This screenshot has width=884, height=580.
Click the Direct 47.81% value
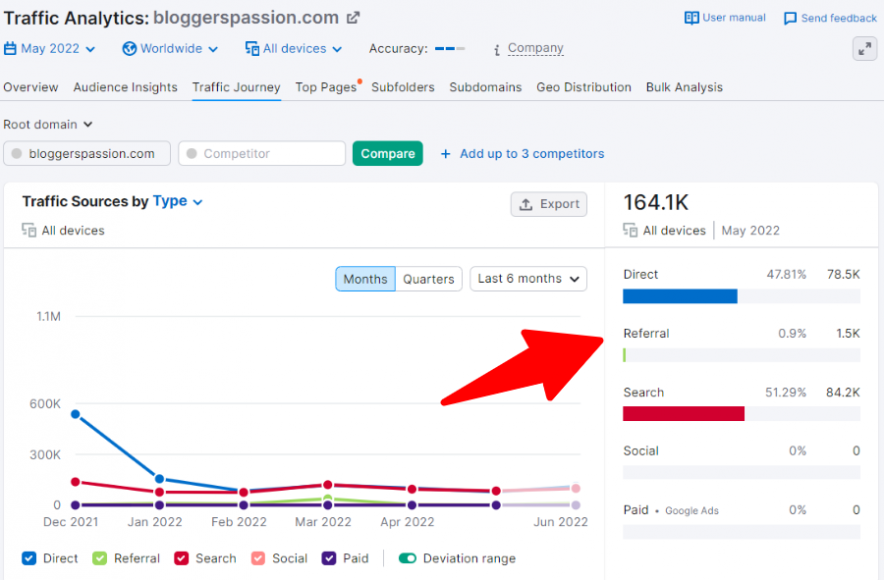point(786,274)
